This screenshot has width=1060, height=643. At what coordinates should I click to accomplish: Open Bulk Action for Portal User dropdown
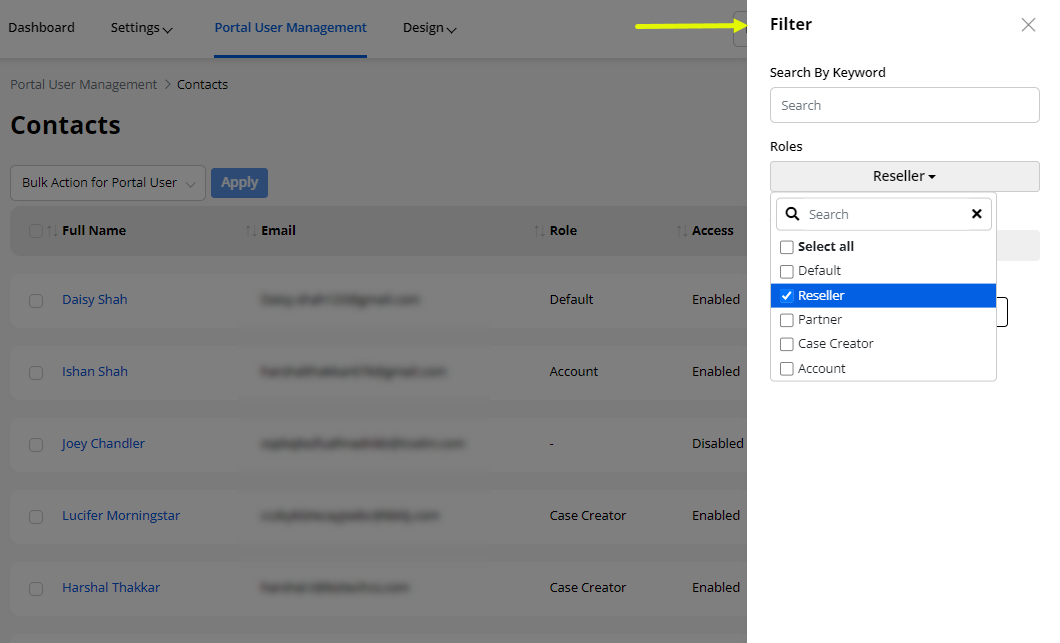tap(108, 183)
